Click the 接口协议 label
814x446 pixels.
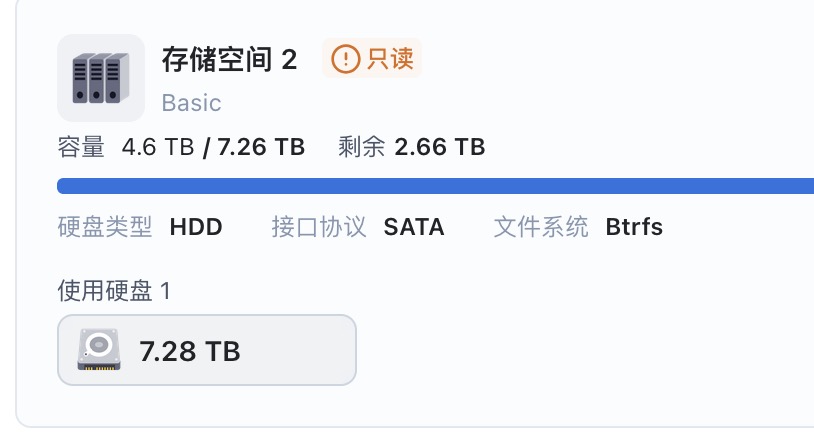pos(319,227)
